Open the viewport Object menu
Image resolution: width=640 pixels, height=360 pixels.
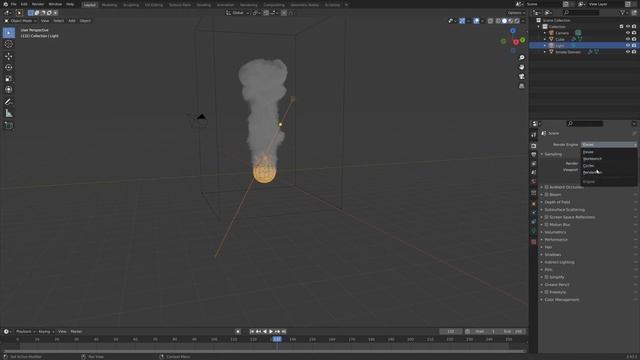point(85,20)
